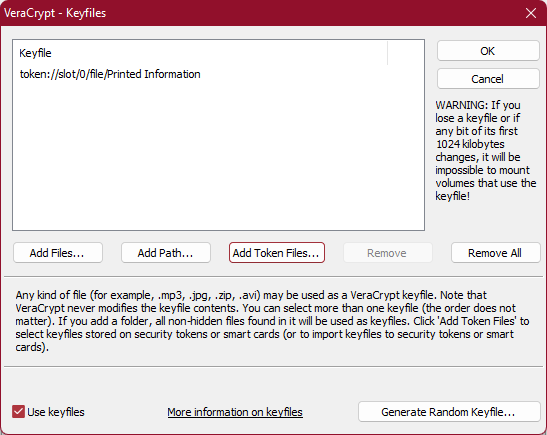
Task: Click empty area of the keyfile list
Action: 218,153
